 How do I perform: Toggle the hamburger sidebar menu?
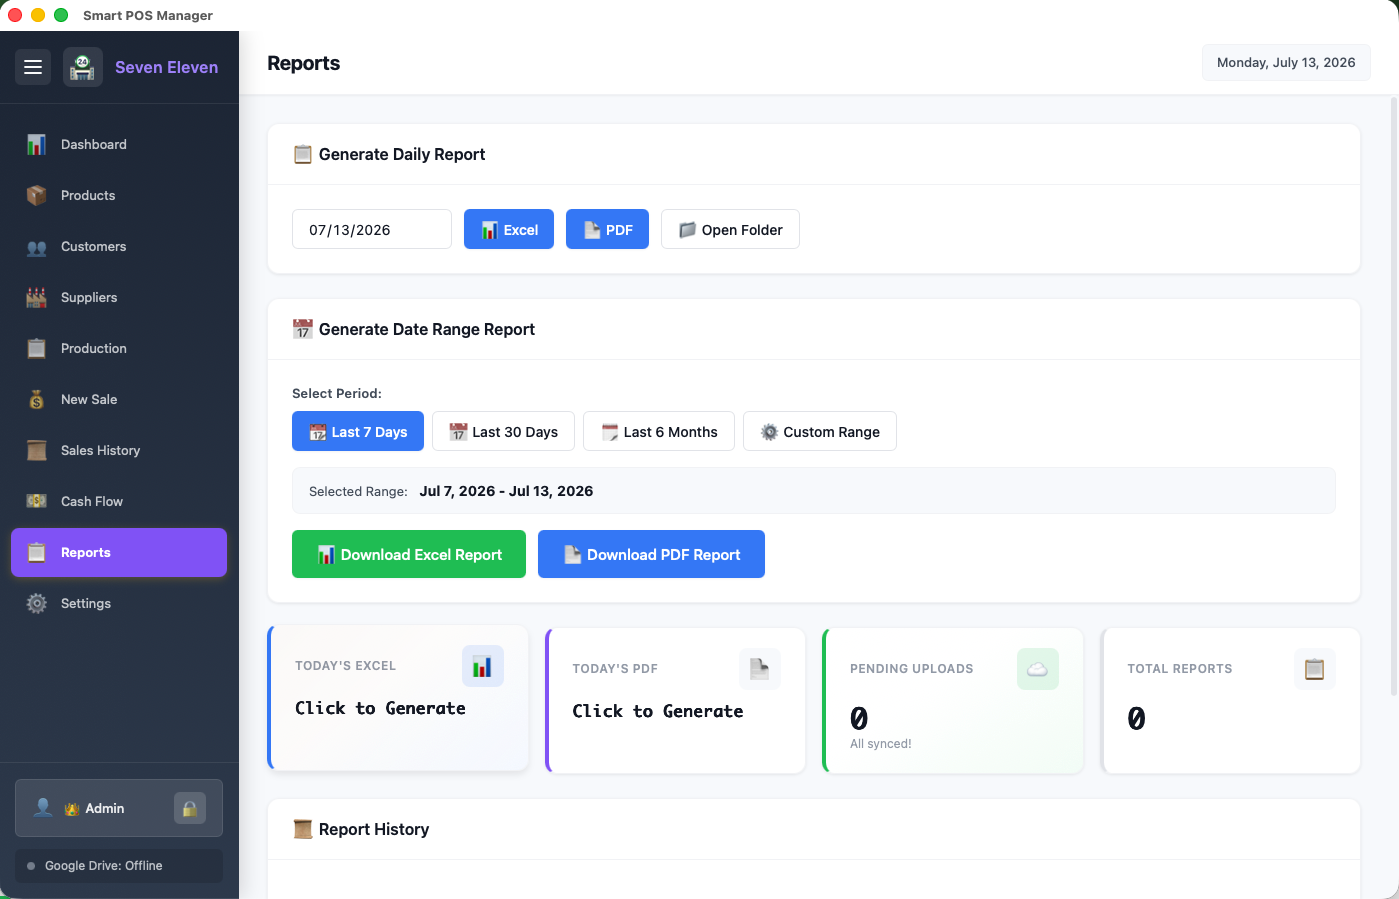coord(33,67)
